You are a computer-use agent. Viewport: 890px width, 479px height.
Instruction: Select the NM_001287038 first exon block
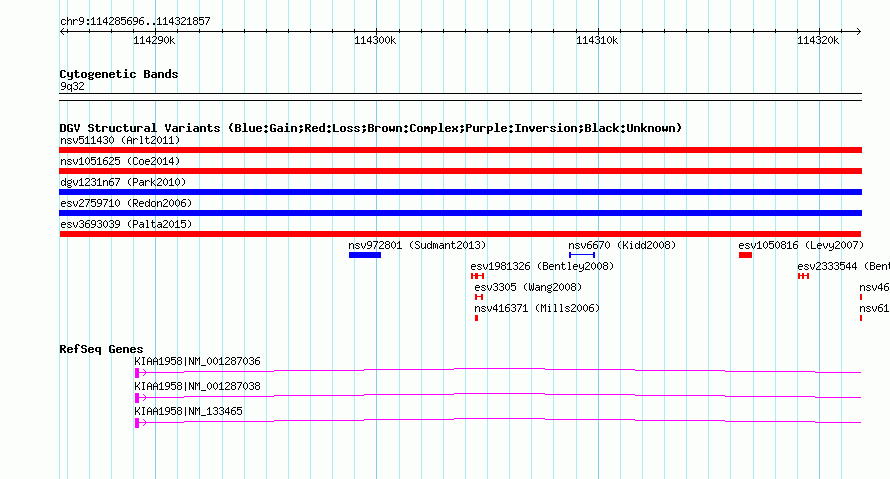(x=137, y=398)
